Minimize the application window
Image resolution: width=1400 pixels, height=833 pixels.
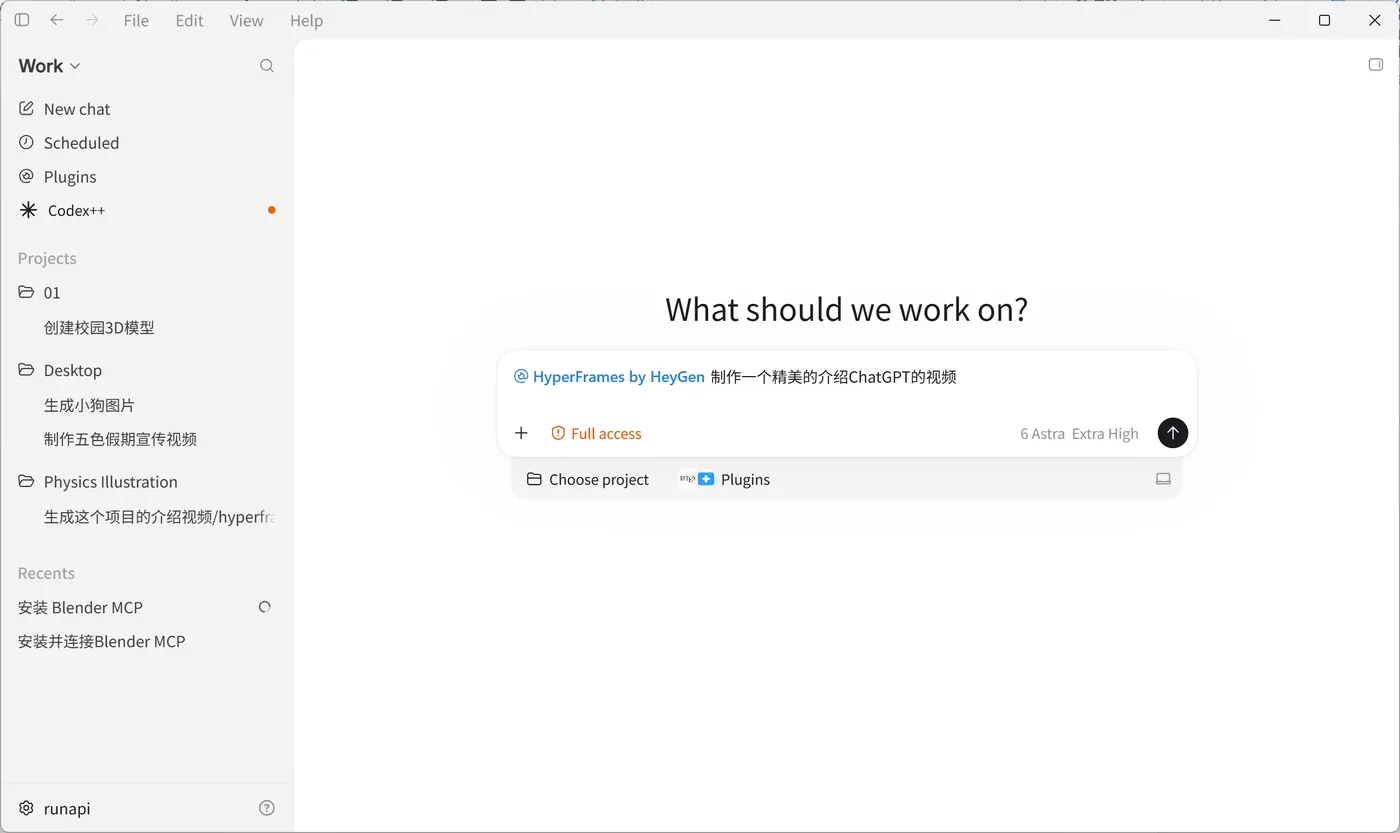(1275, 20)
